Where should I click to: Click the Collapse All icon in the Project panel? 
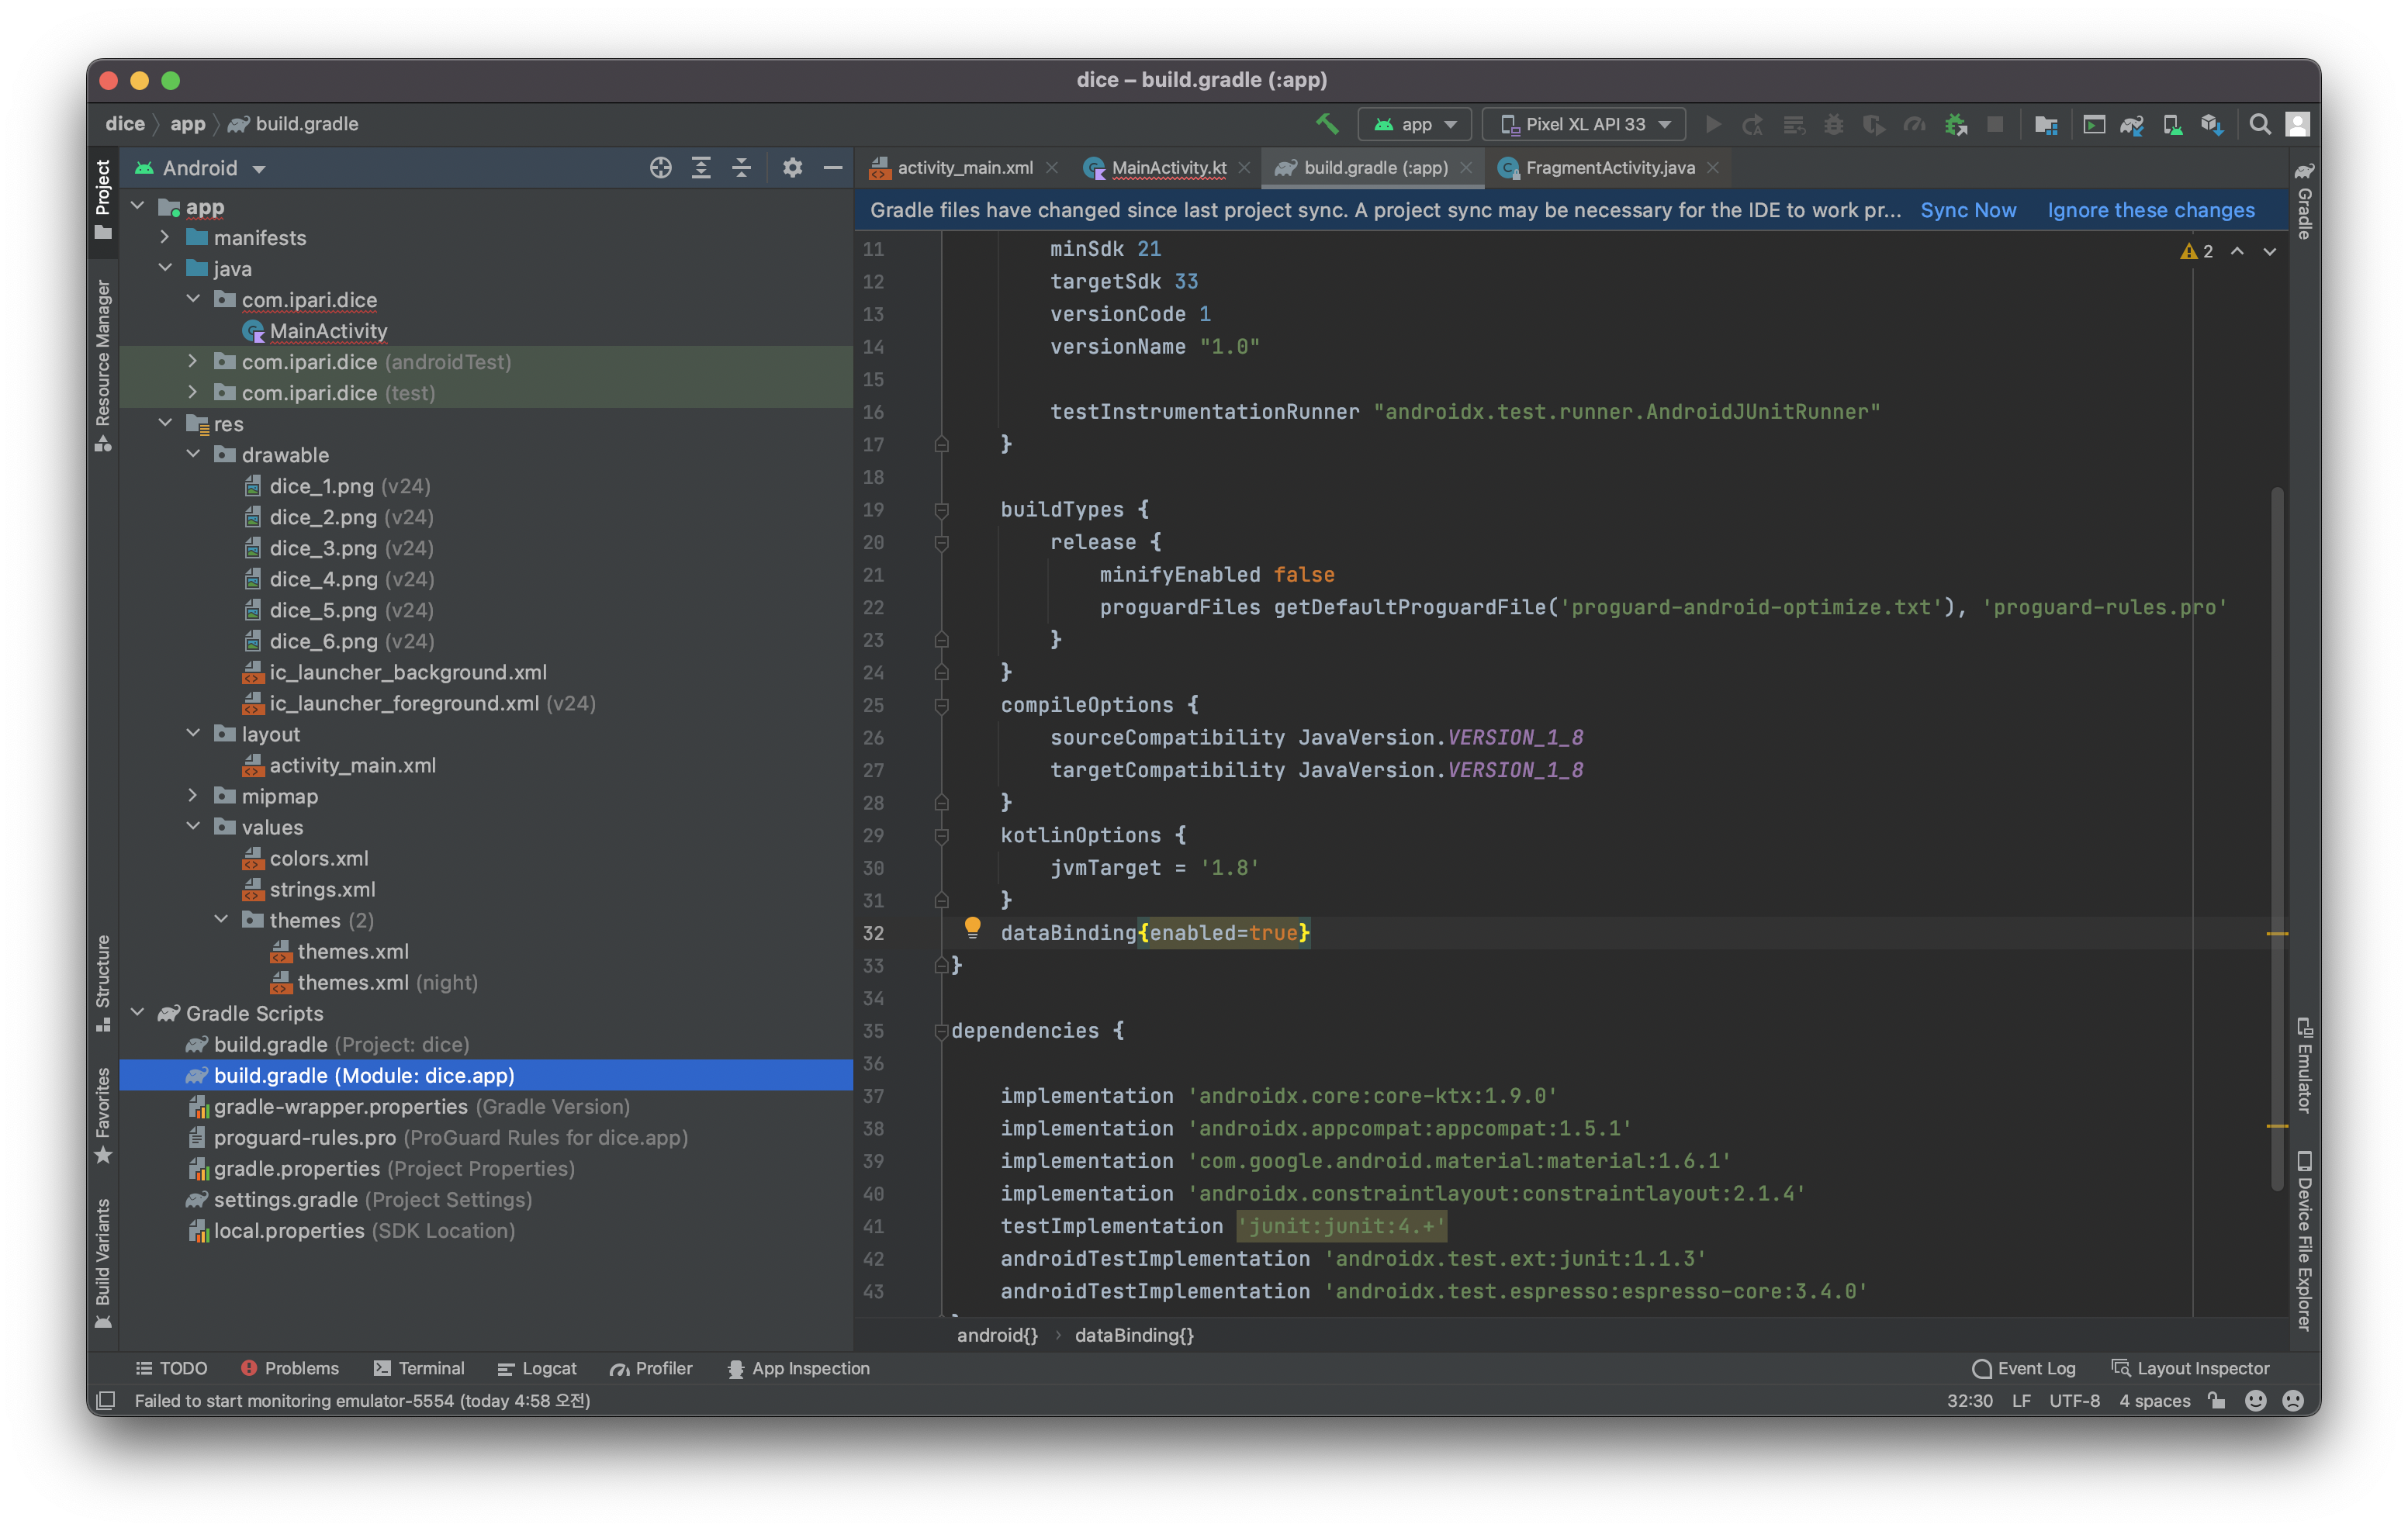click(x=741, y=168)
